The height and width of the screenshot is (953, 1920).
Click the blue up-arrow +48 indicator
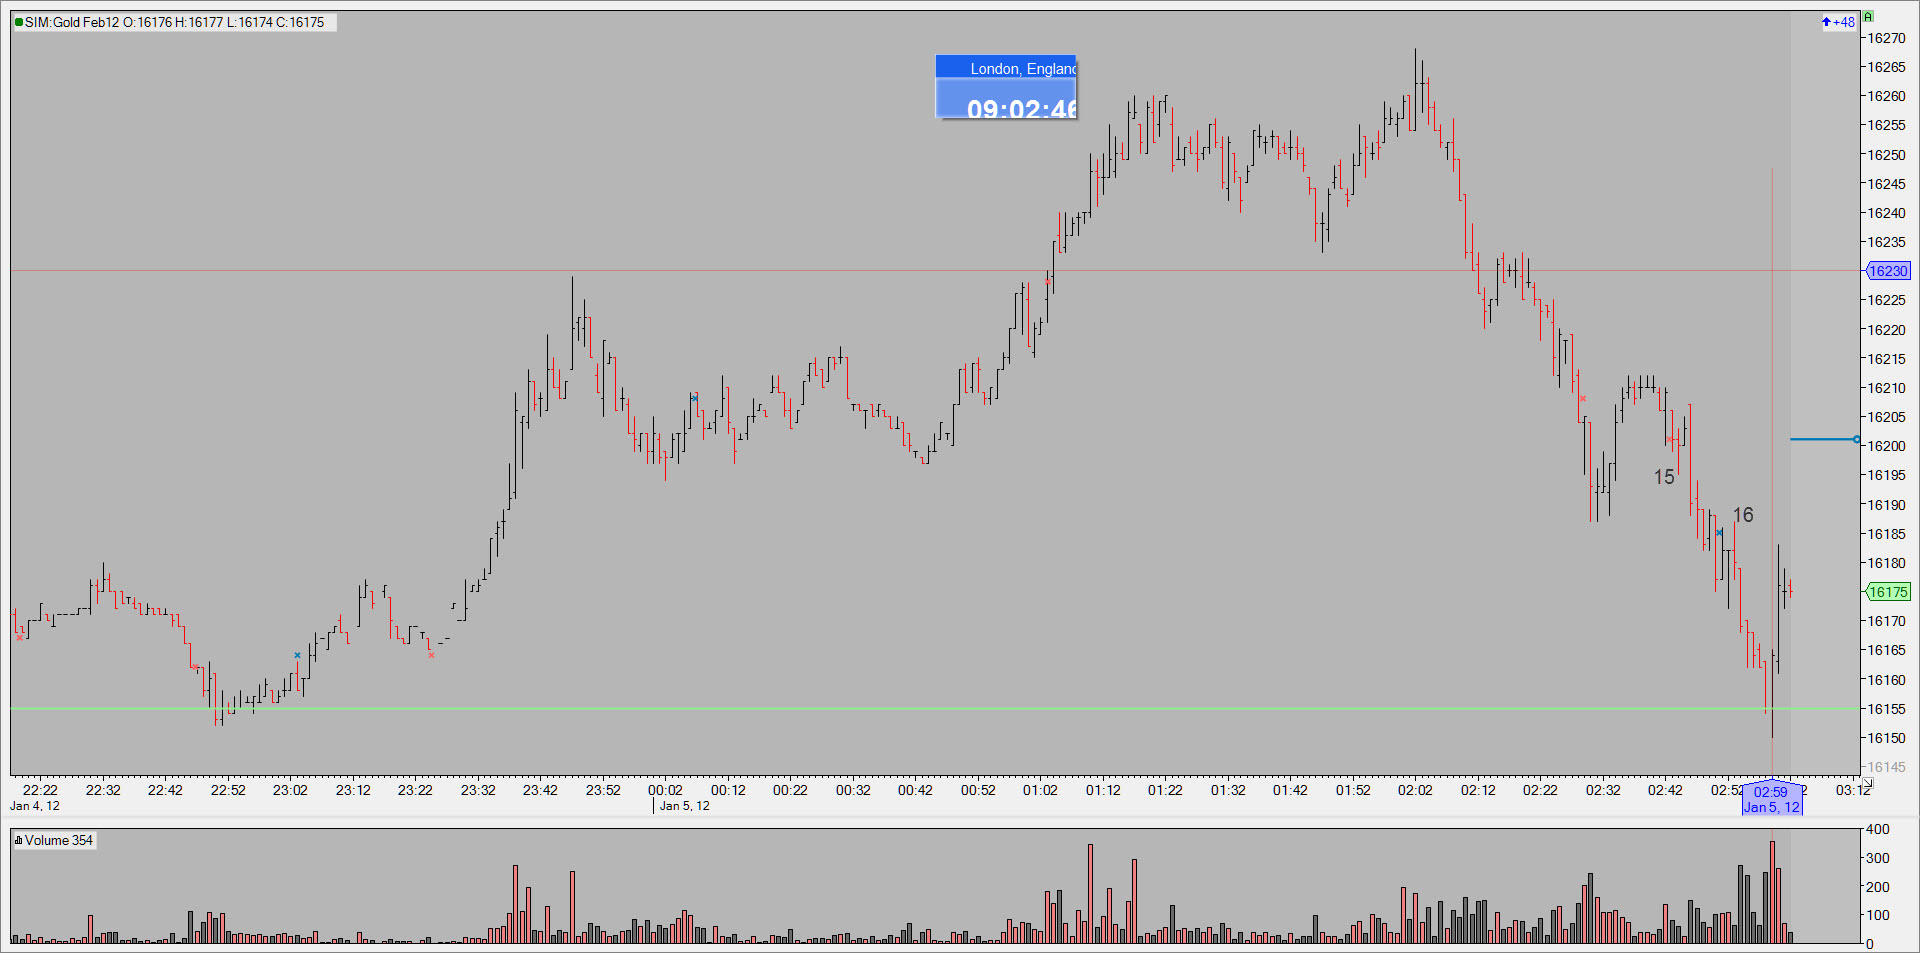click(1838, 22)
